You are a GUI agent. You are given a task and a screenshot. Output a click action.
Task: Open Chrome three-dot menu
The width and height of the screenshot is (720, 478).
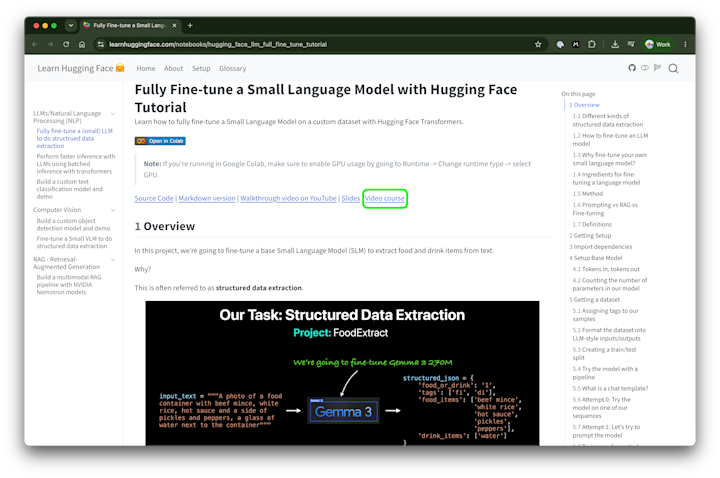pyautogui.click(x=685, y=44)
